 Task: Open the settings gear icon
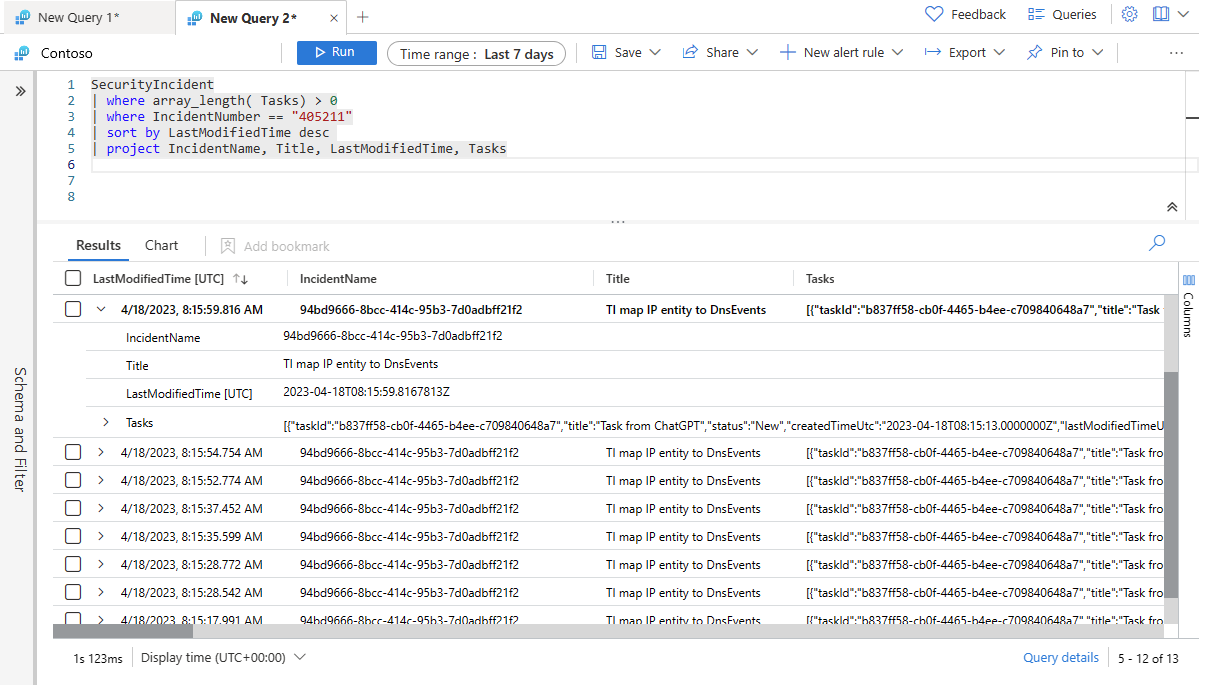click(1129, 15)
